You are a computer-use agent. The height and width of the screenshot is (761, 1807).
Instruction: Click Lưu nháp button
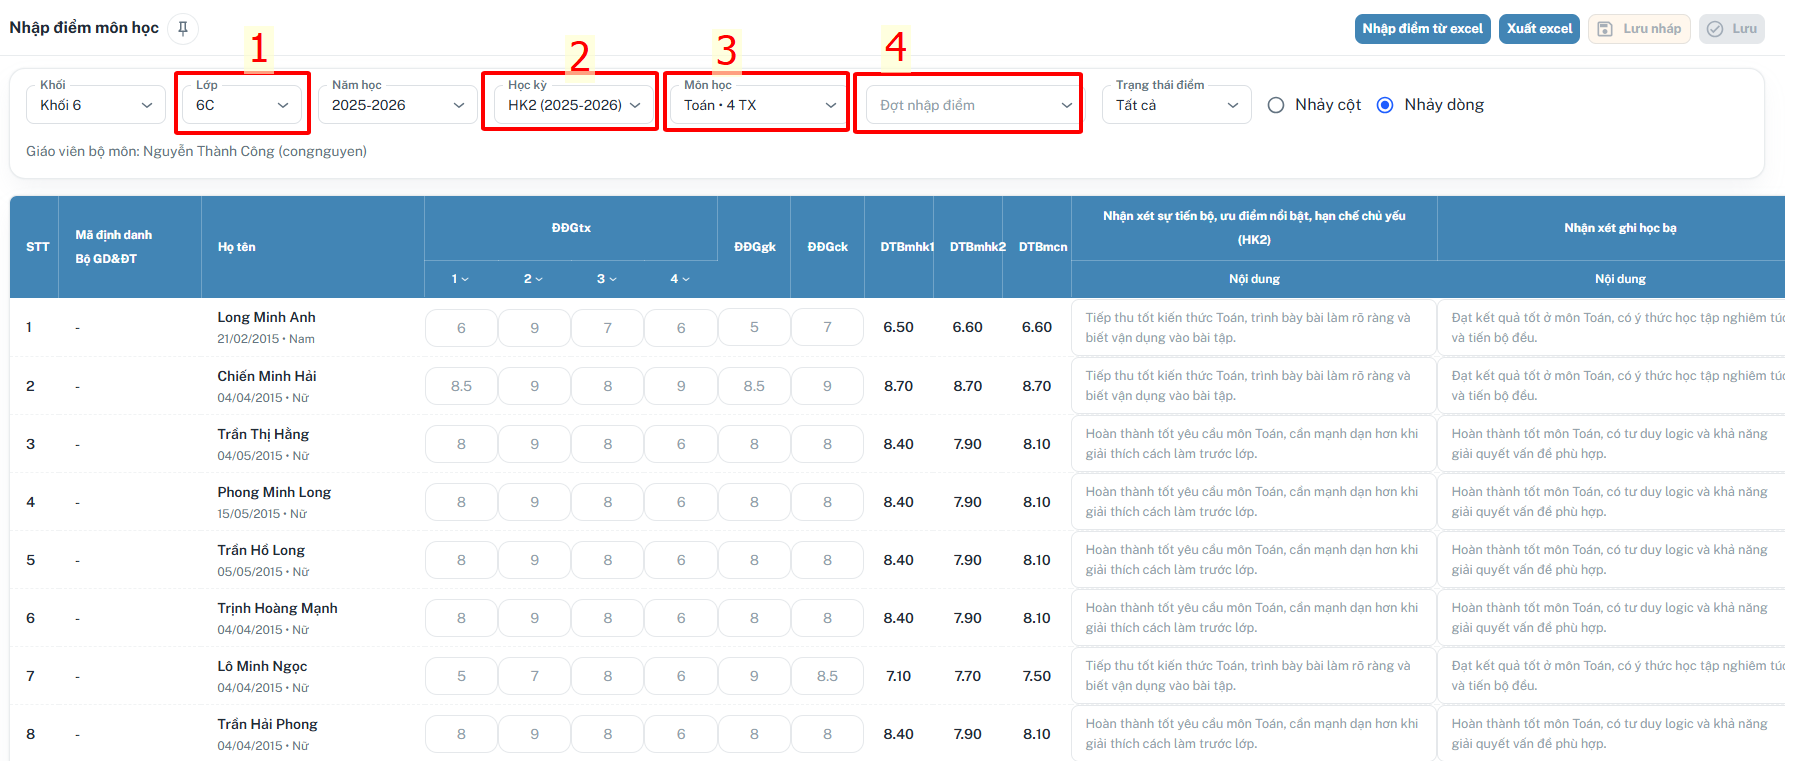(1639, 29)
